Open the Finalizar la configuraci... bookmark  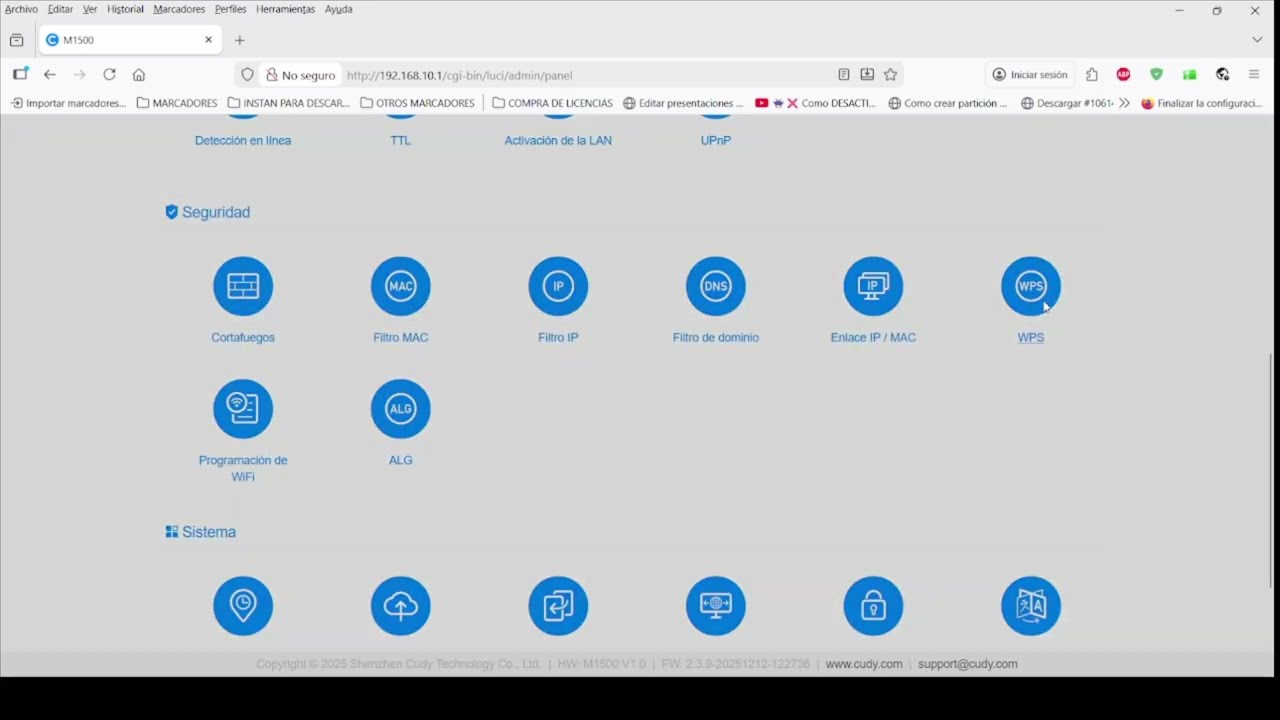point(1202,103)
